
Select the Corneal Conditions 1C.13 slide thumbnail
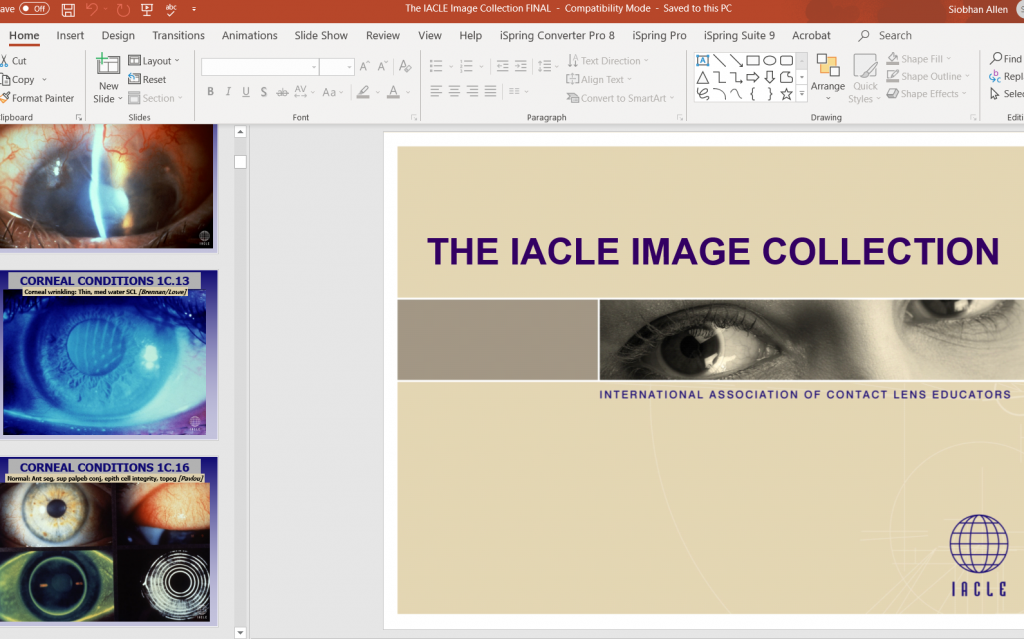click(108, 354)
